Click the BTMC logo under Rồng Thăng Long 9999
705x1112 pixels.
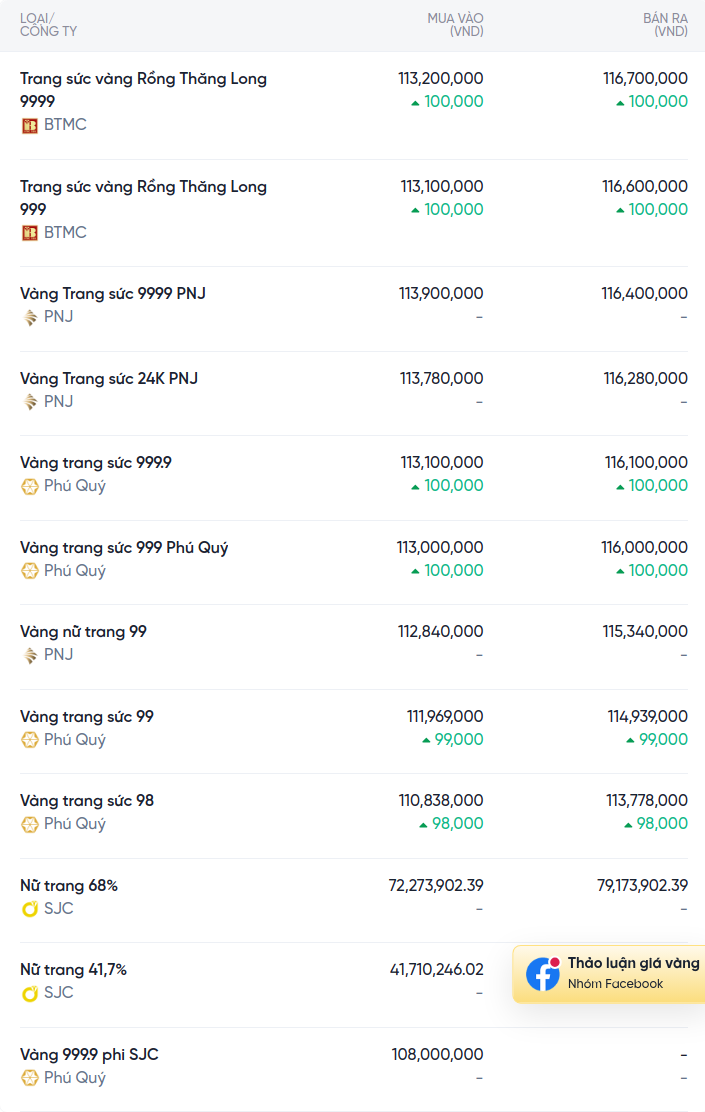[30, 126]
